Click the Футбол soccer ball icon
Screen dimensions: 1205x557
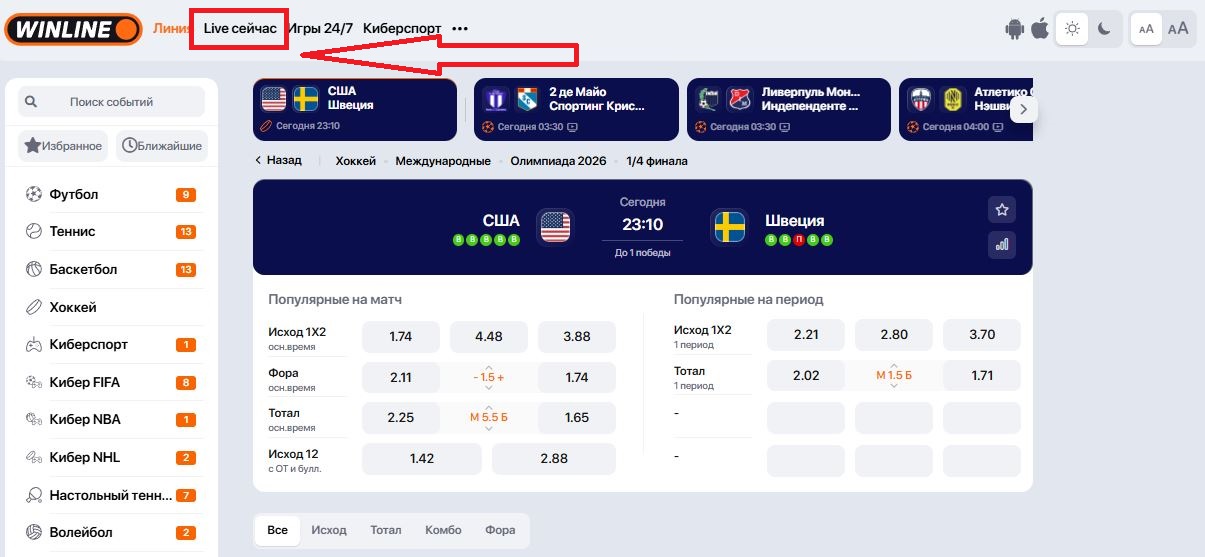[34, 194]
